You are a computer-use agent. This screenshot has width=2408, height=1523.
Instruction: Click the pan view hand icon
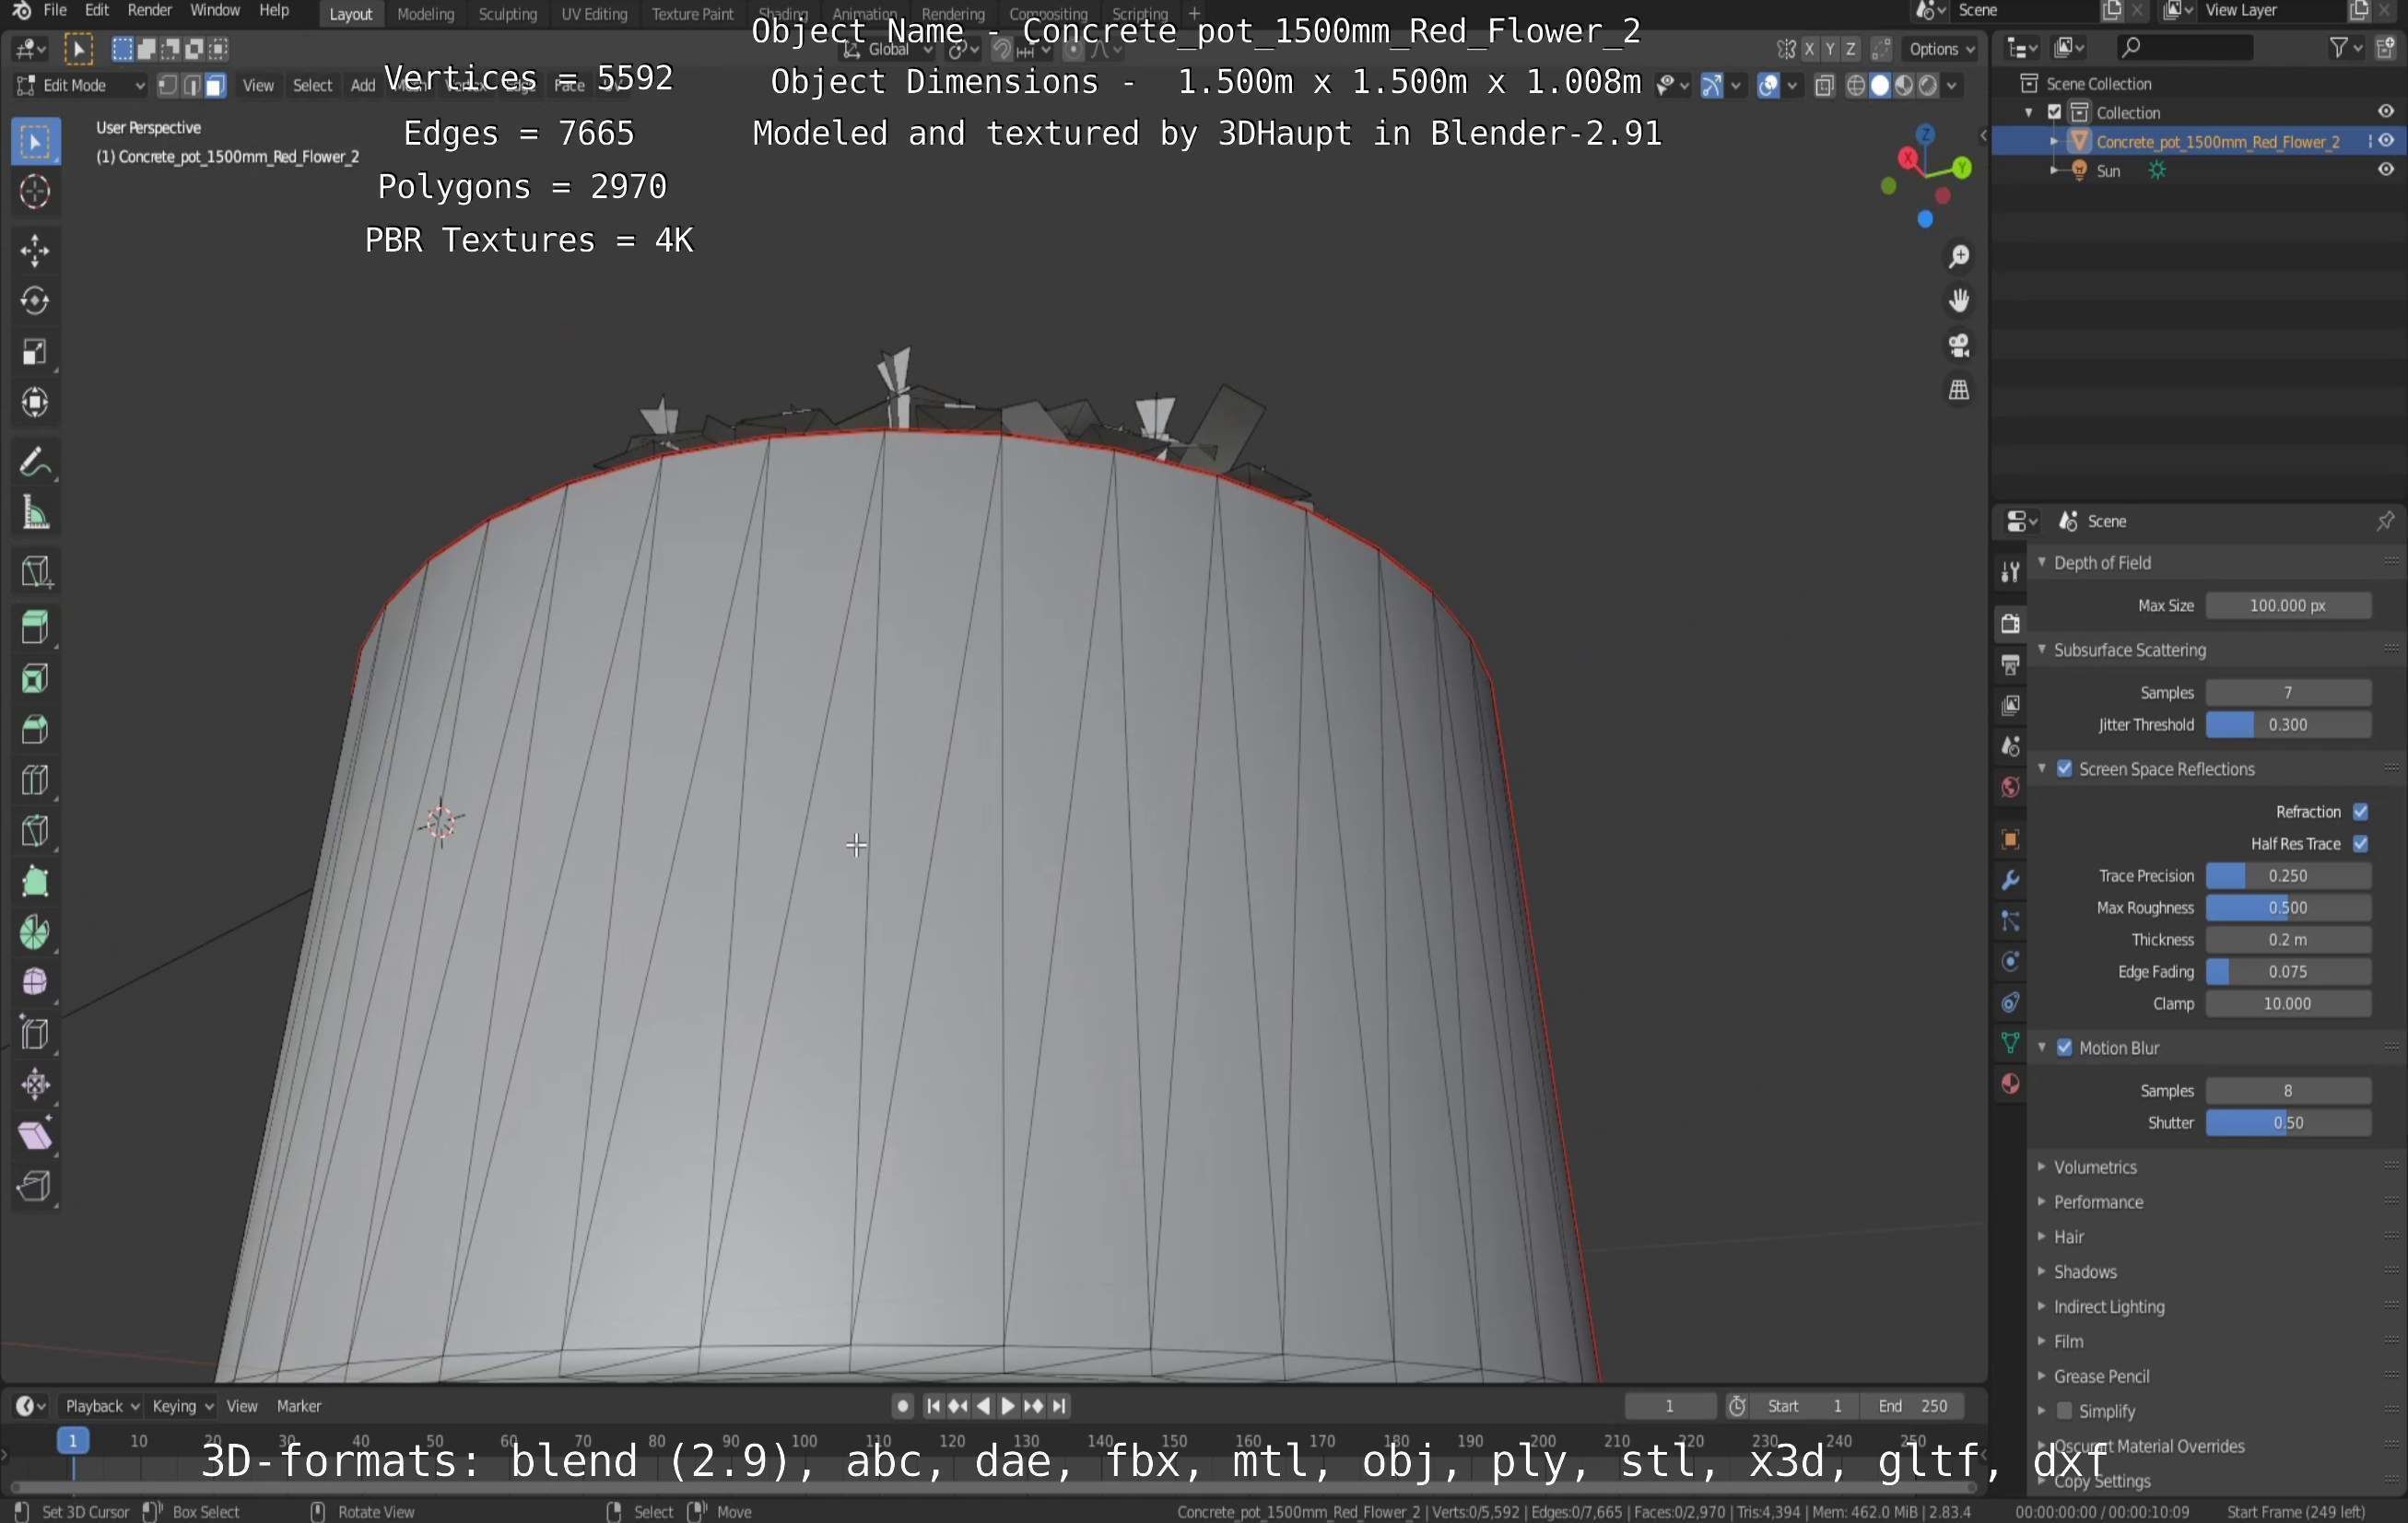click(x=1958, y=301)
